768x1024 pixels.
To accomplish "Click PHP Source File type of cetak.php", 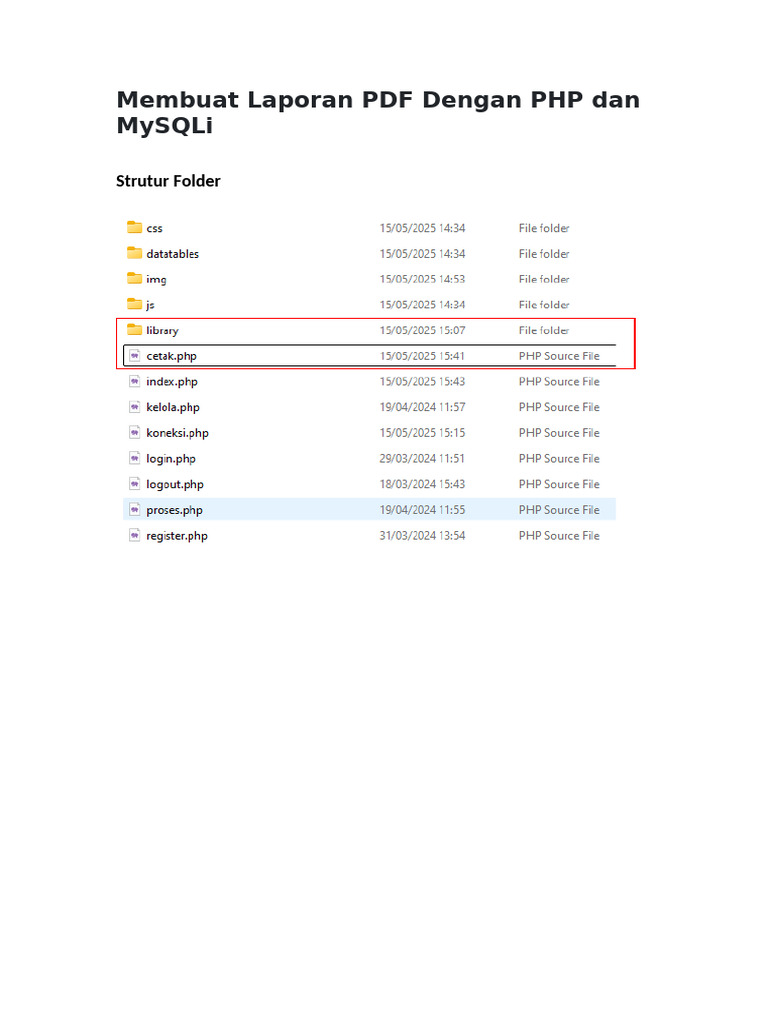I will point(559,356).
